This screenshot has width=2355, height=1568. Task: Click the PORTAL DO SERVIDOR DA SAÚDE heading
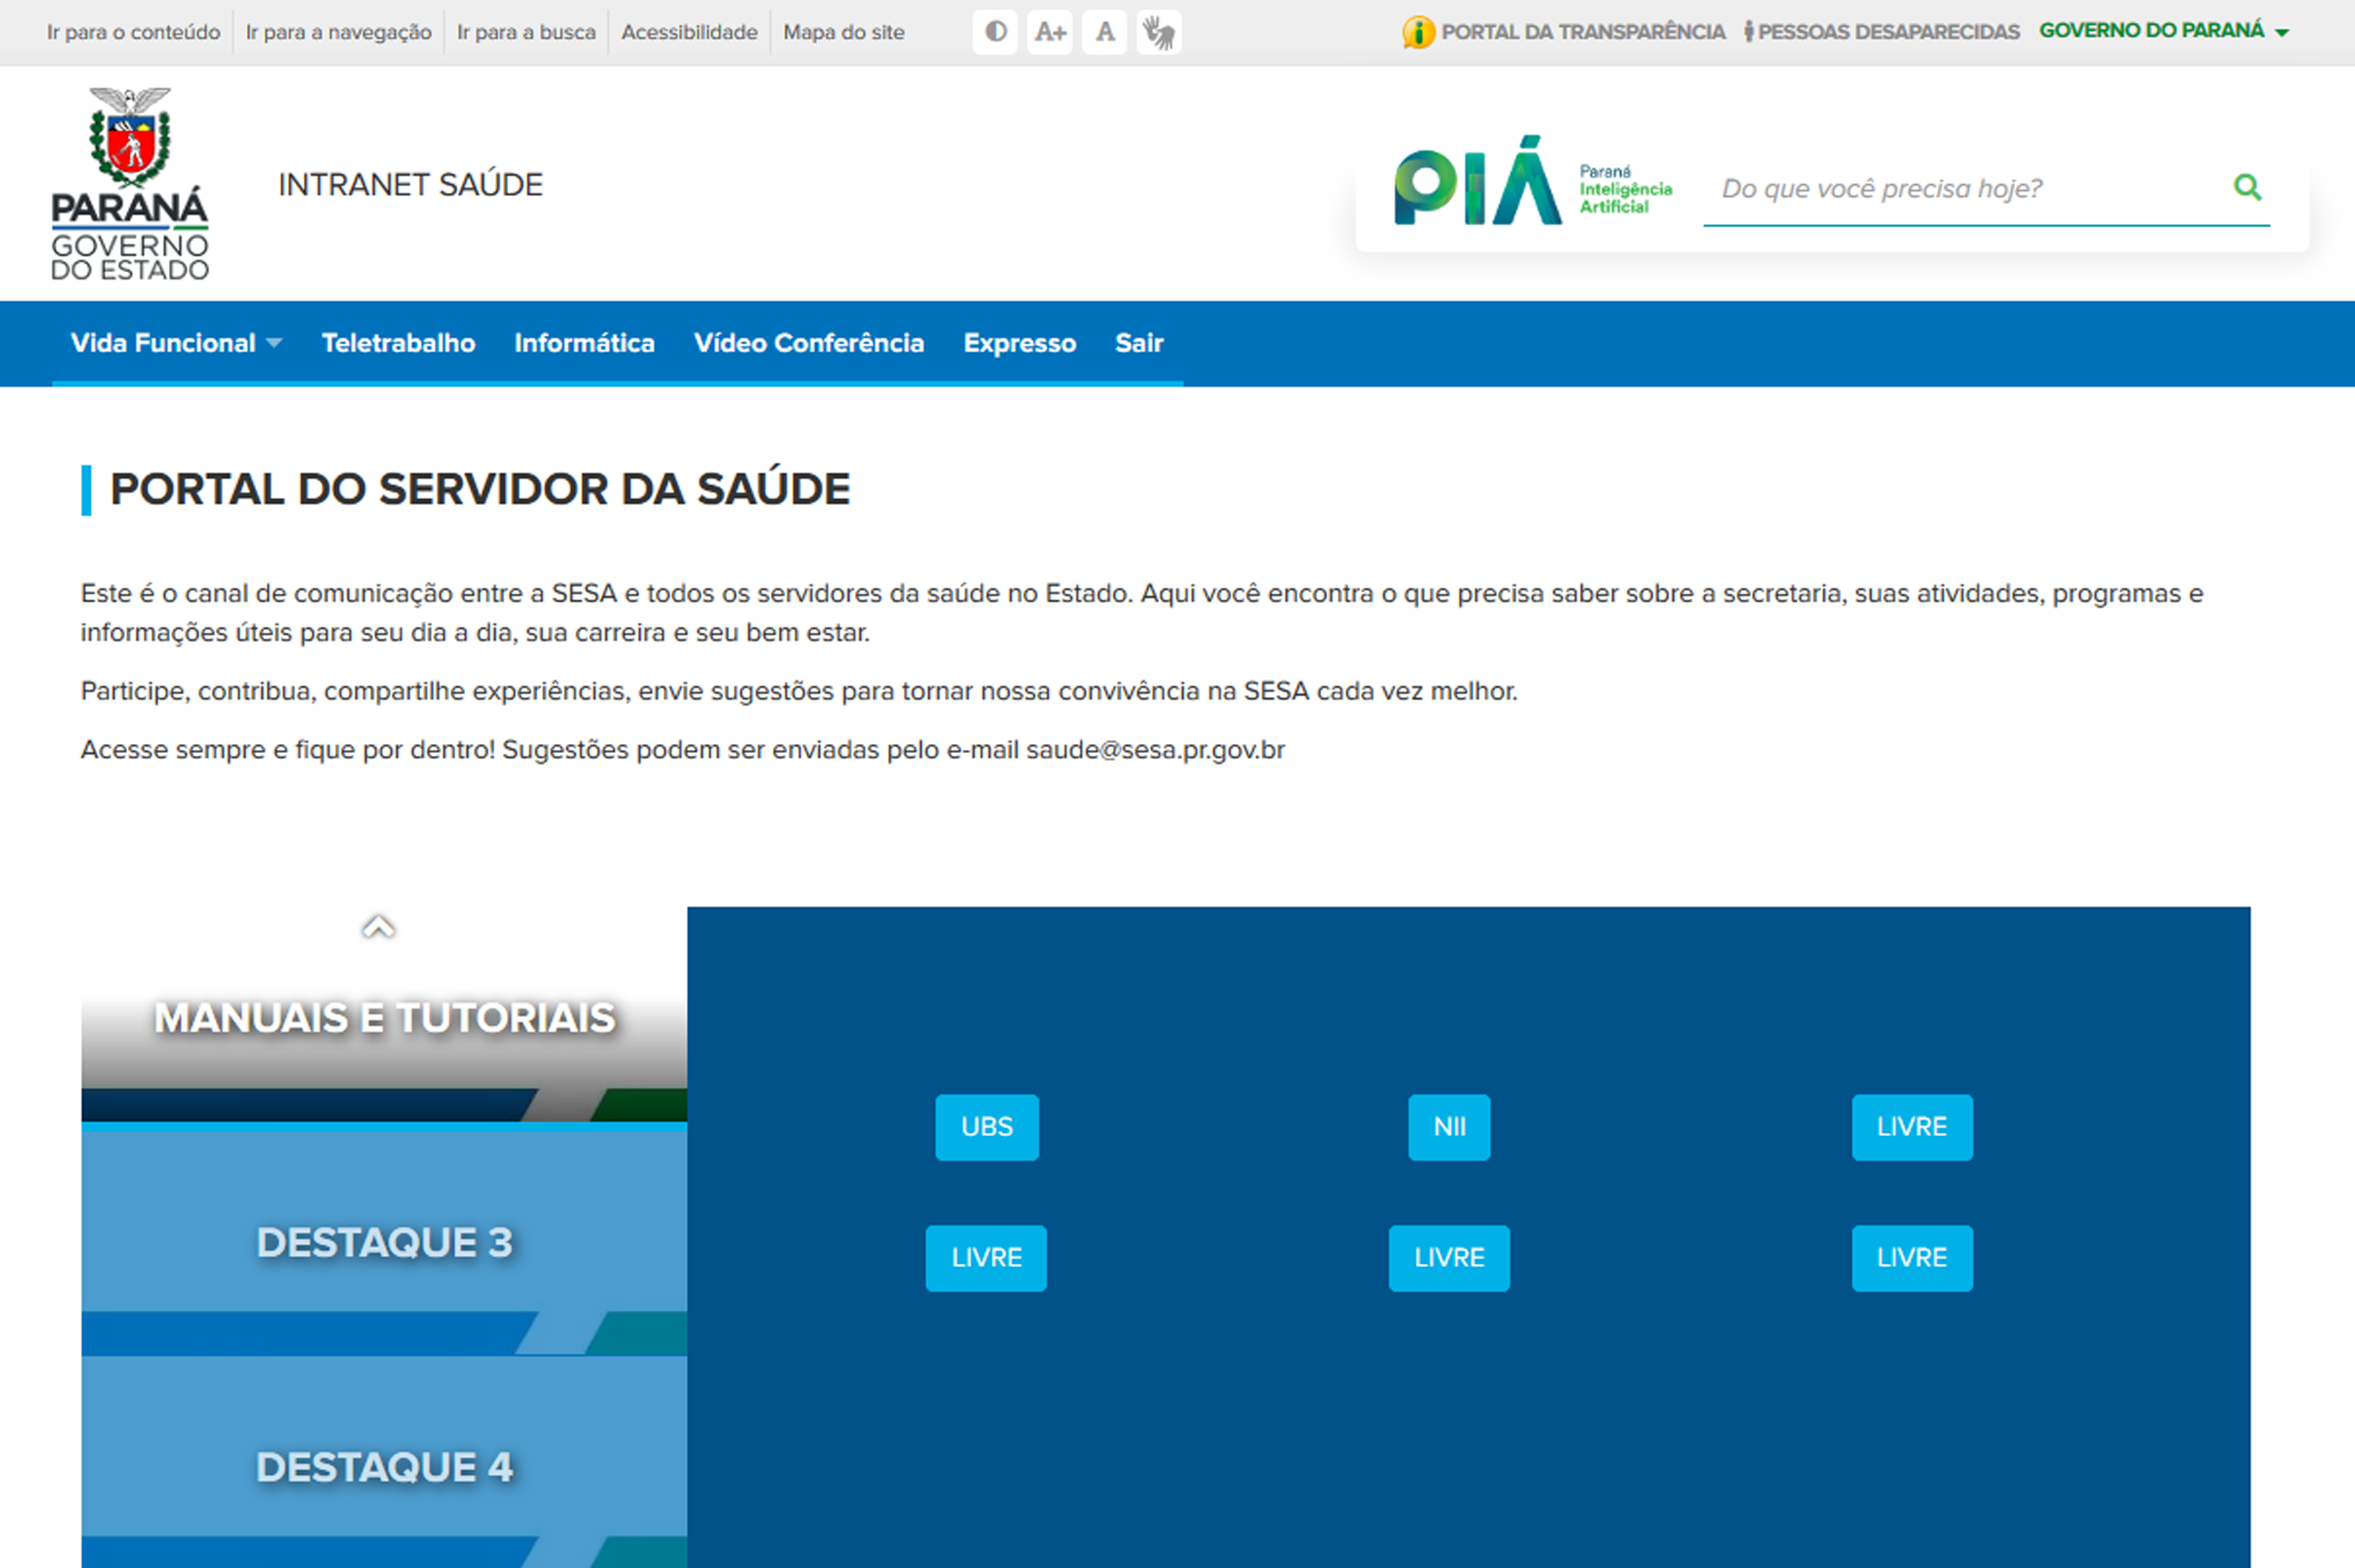click(480, 490)
